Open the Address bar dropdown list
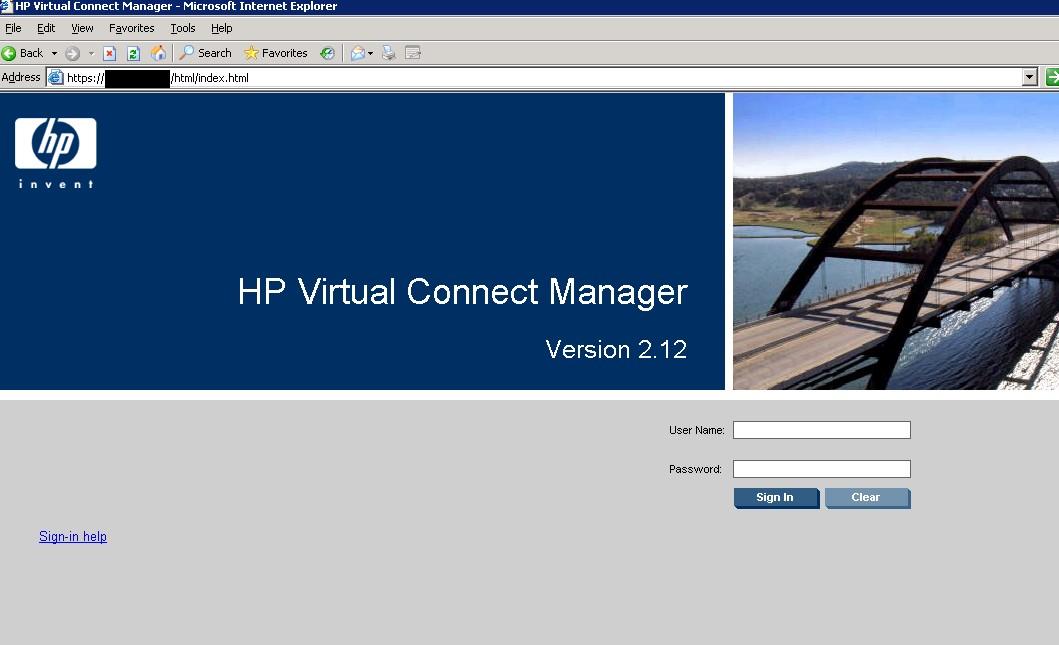 pyautogui.click(x=1031, y=77)
